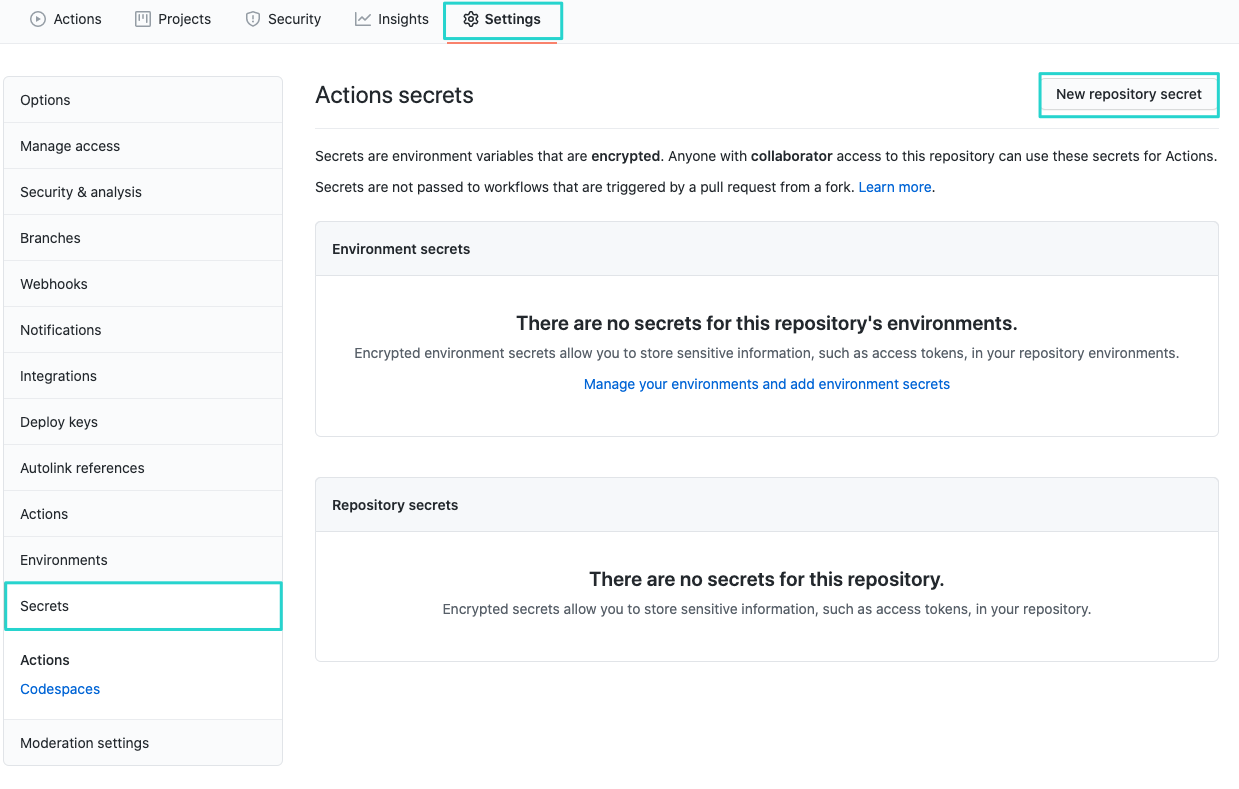Open the Webhooks section
Screen dimensions: 1239x789
pos(53,283)
